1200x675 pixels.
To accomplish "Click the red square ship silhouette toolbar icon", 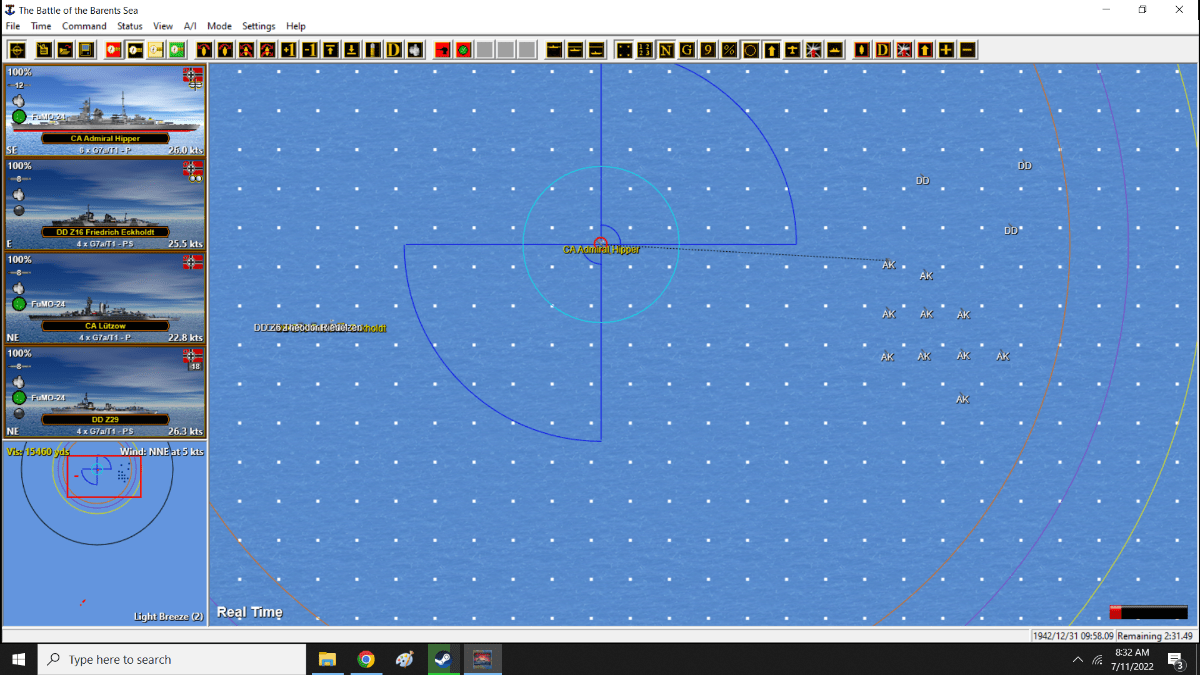I will coord(442,50).
